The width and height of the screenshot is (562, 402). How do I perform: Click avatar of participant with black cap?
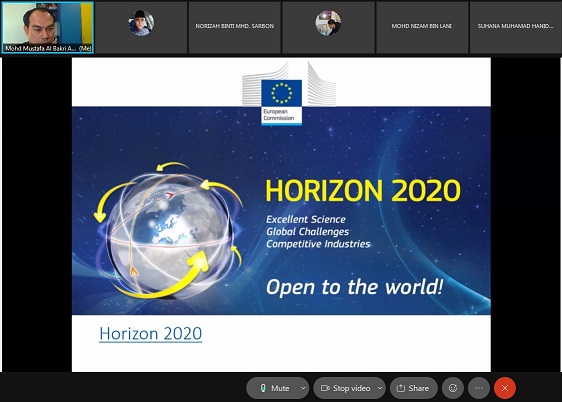coord(141,23)
